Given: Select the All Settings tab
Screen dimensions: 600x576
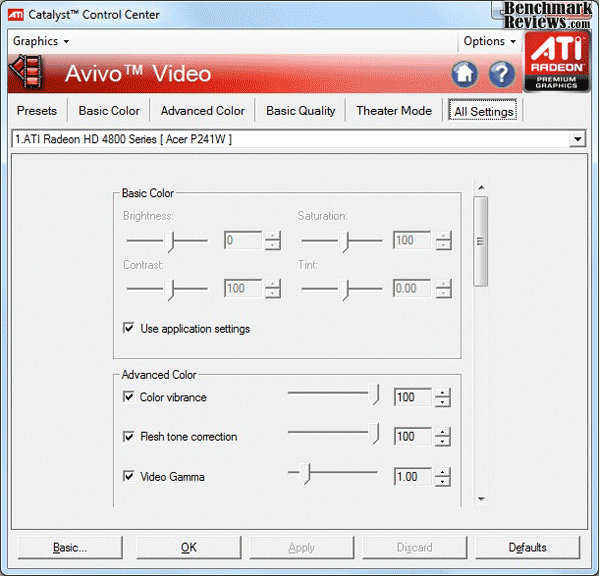Looking at the screenshot, I should 484,111.
